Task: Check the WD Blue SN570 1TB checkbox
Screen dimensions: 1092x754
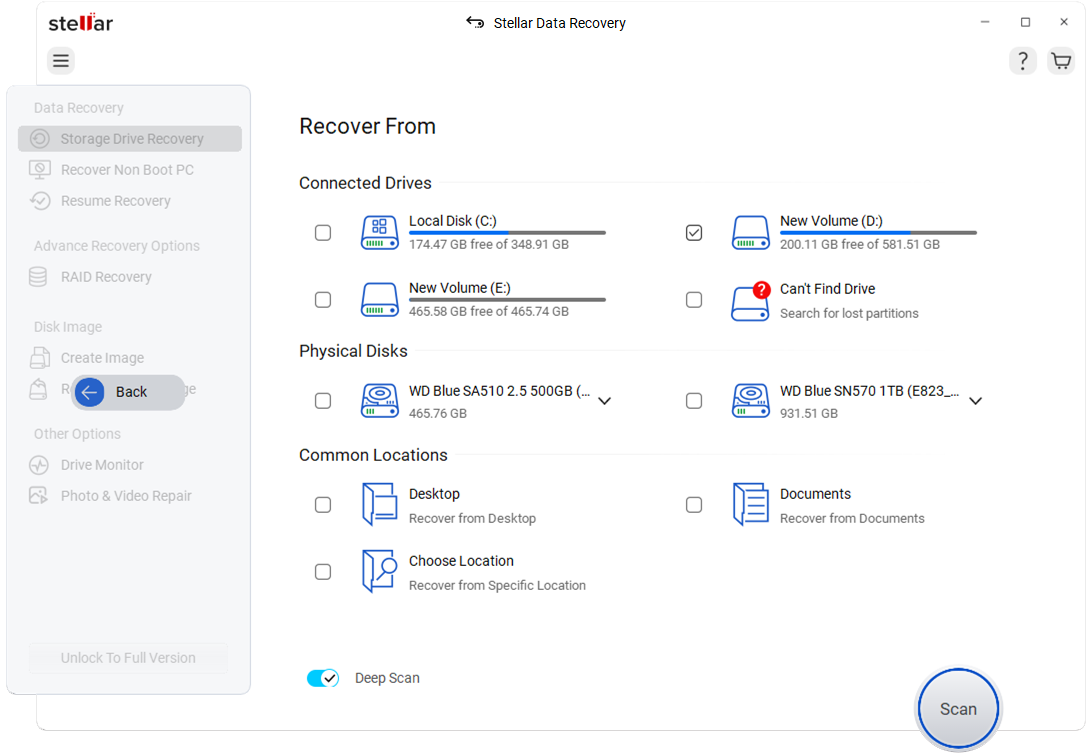Action: [694, 401]
